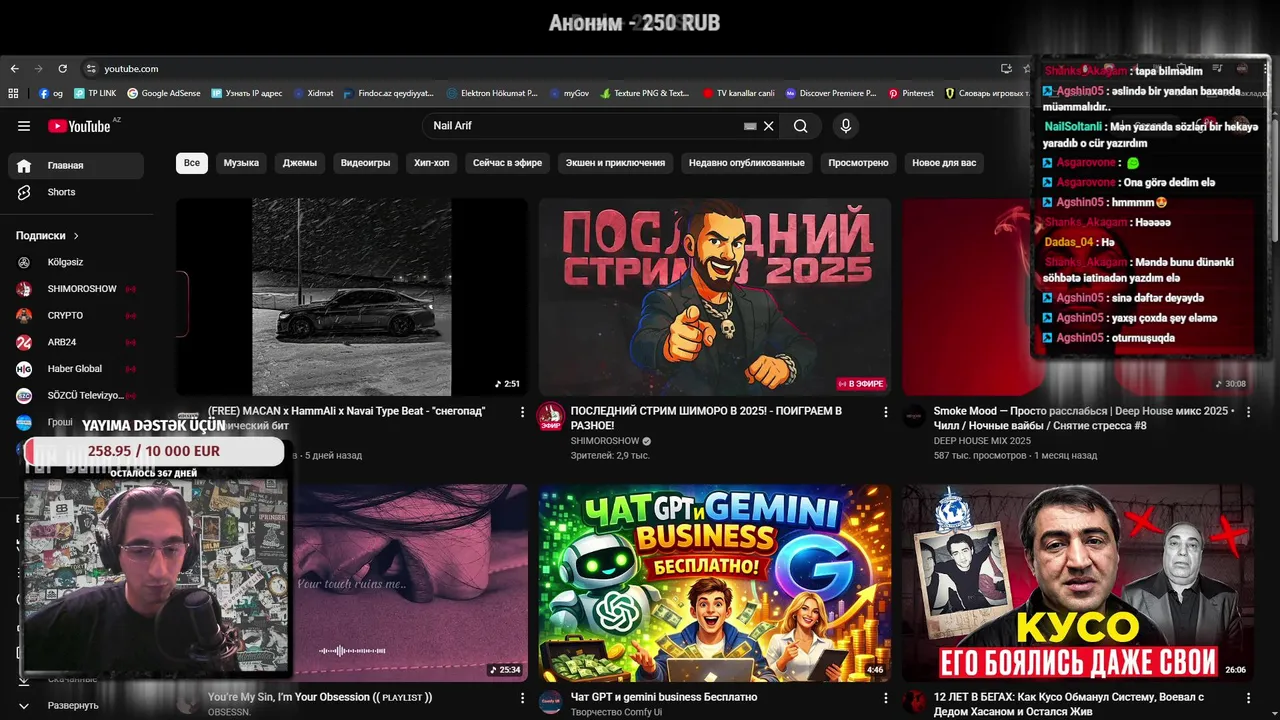This screenshot has height=720, width=1280.
Task: Go back with the browser back arrow
Action: (14, 69)
